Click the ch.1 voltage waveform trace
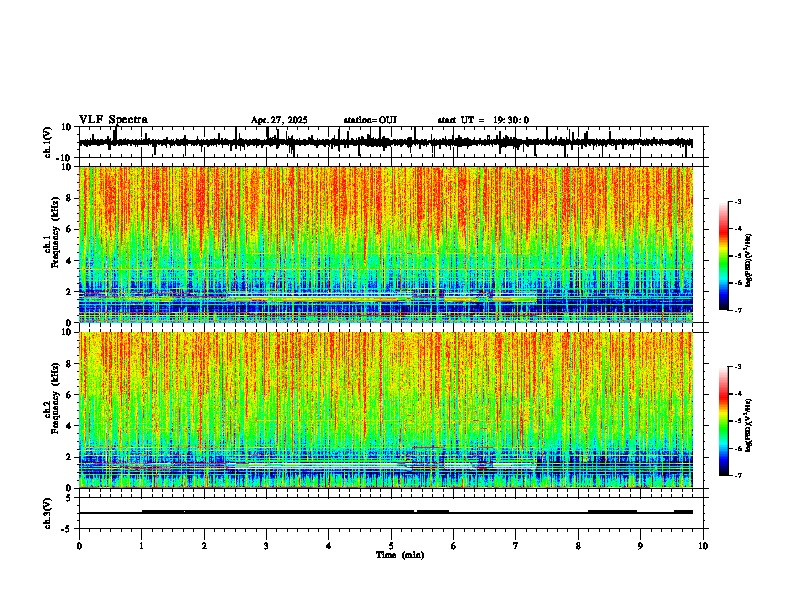 386,142
